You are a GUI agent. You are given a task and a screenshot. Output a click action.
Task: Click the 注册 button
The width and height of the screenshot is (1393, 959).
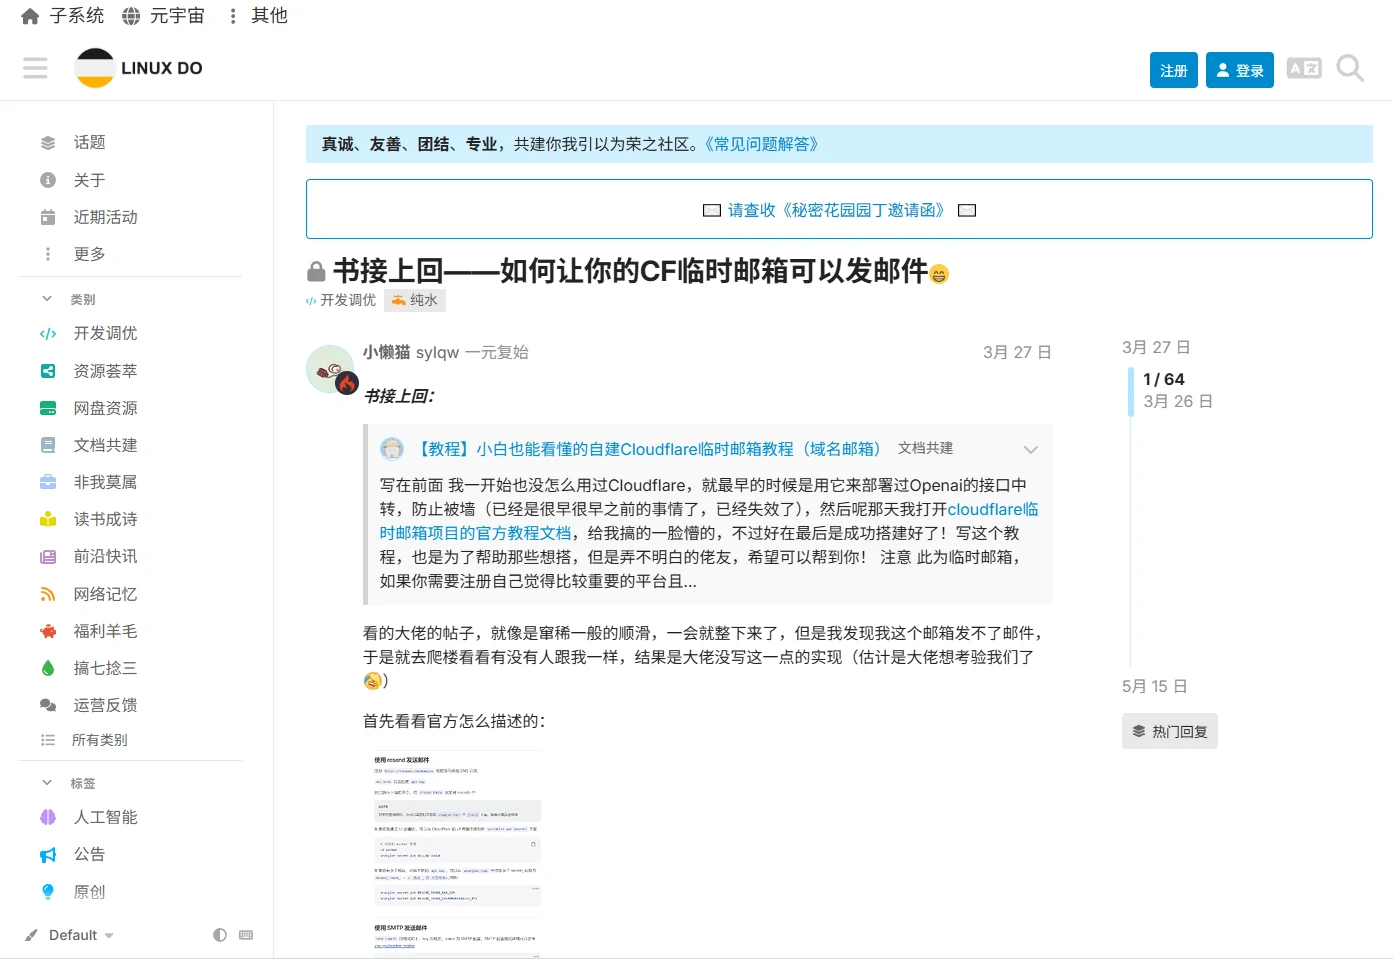(x=1174, y=70)
